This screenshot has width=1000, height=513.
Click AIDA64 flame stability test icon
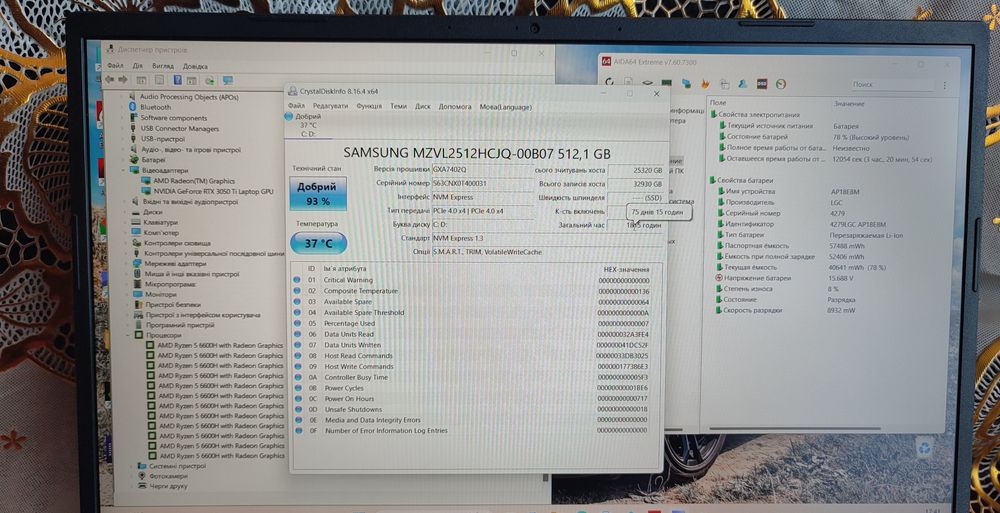pyautogui.click(x=705, y=83)
